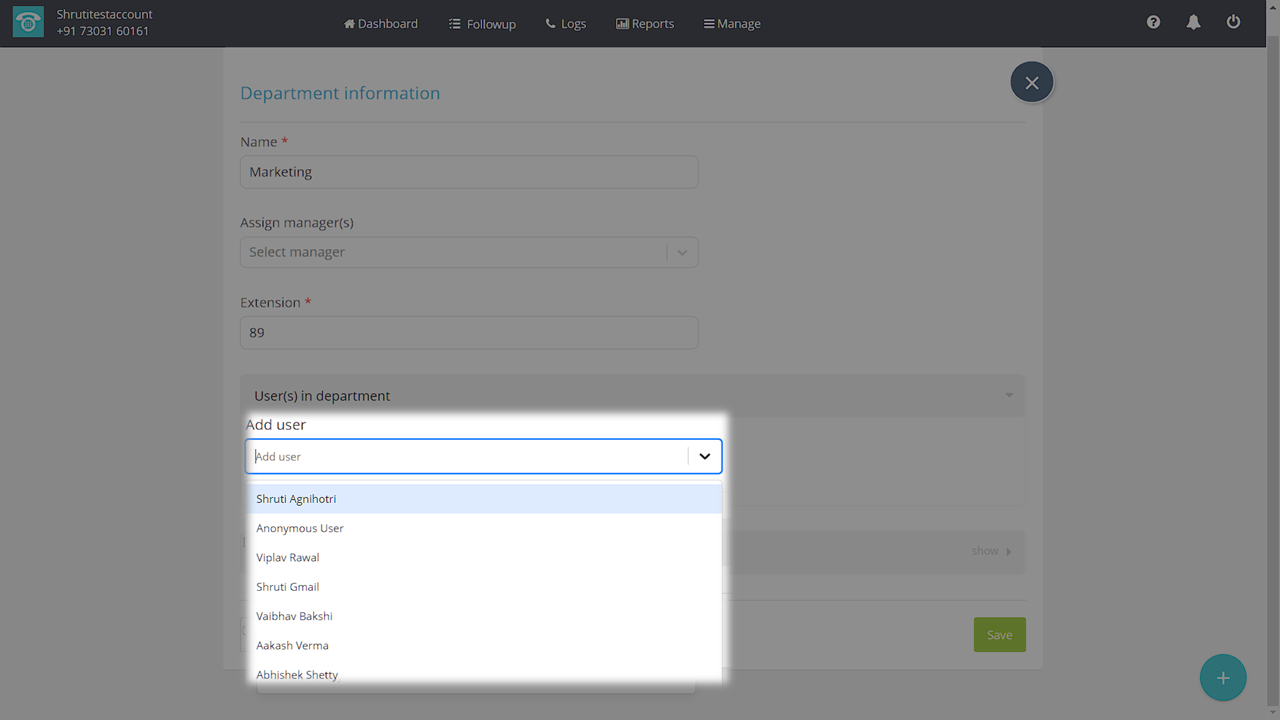Close the department form with X button

click(1031, 82)
